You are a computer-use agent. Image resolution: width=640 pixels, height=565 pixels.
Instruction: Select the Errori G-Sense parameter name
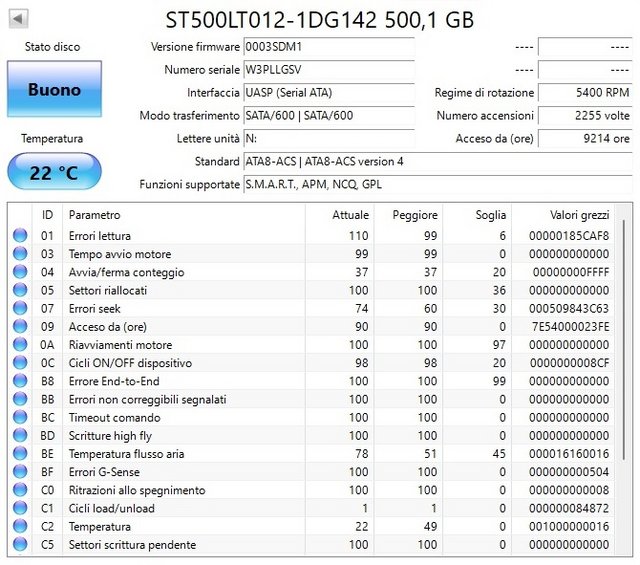click(104, 472)
